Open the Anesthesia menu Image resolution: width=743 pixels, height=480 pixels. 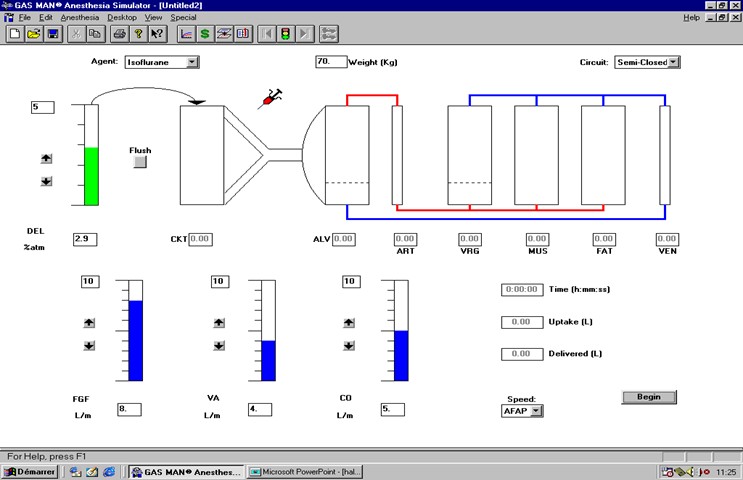(x=79, y=18)
